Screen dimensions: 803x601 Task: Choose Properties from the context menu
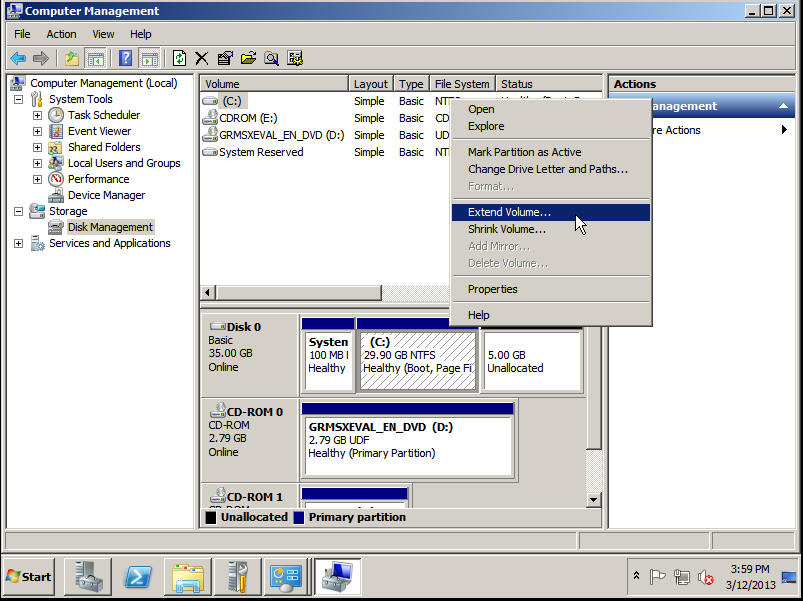click(551, 289)
